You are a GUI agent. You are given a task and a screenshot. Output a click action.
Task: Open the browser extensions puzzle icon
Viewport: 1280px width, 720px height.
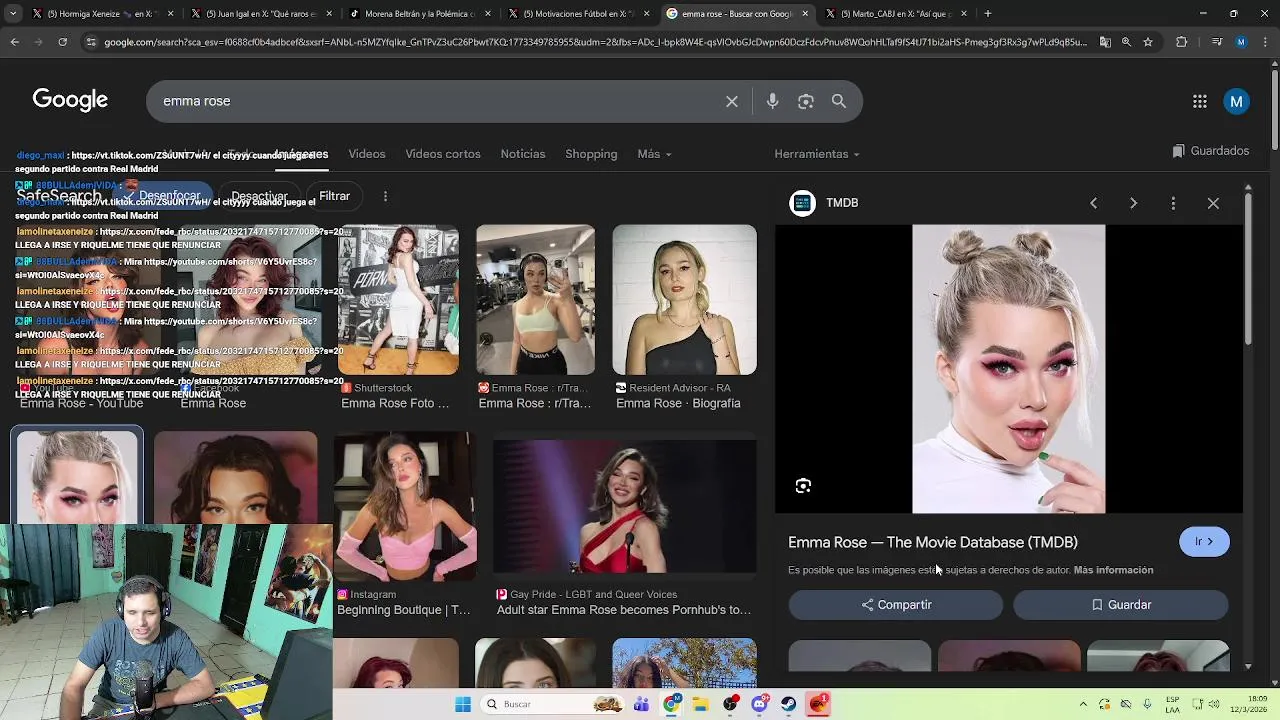click(x=1181, y=42)
